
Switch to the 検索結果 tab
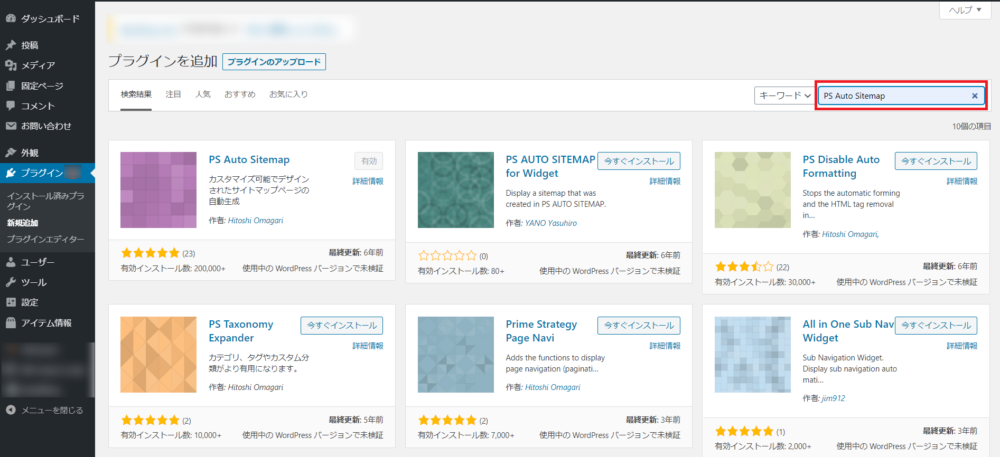tap(136, 94)
